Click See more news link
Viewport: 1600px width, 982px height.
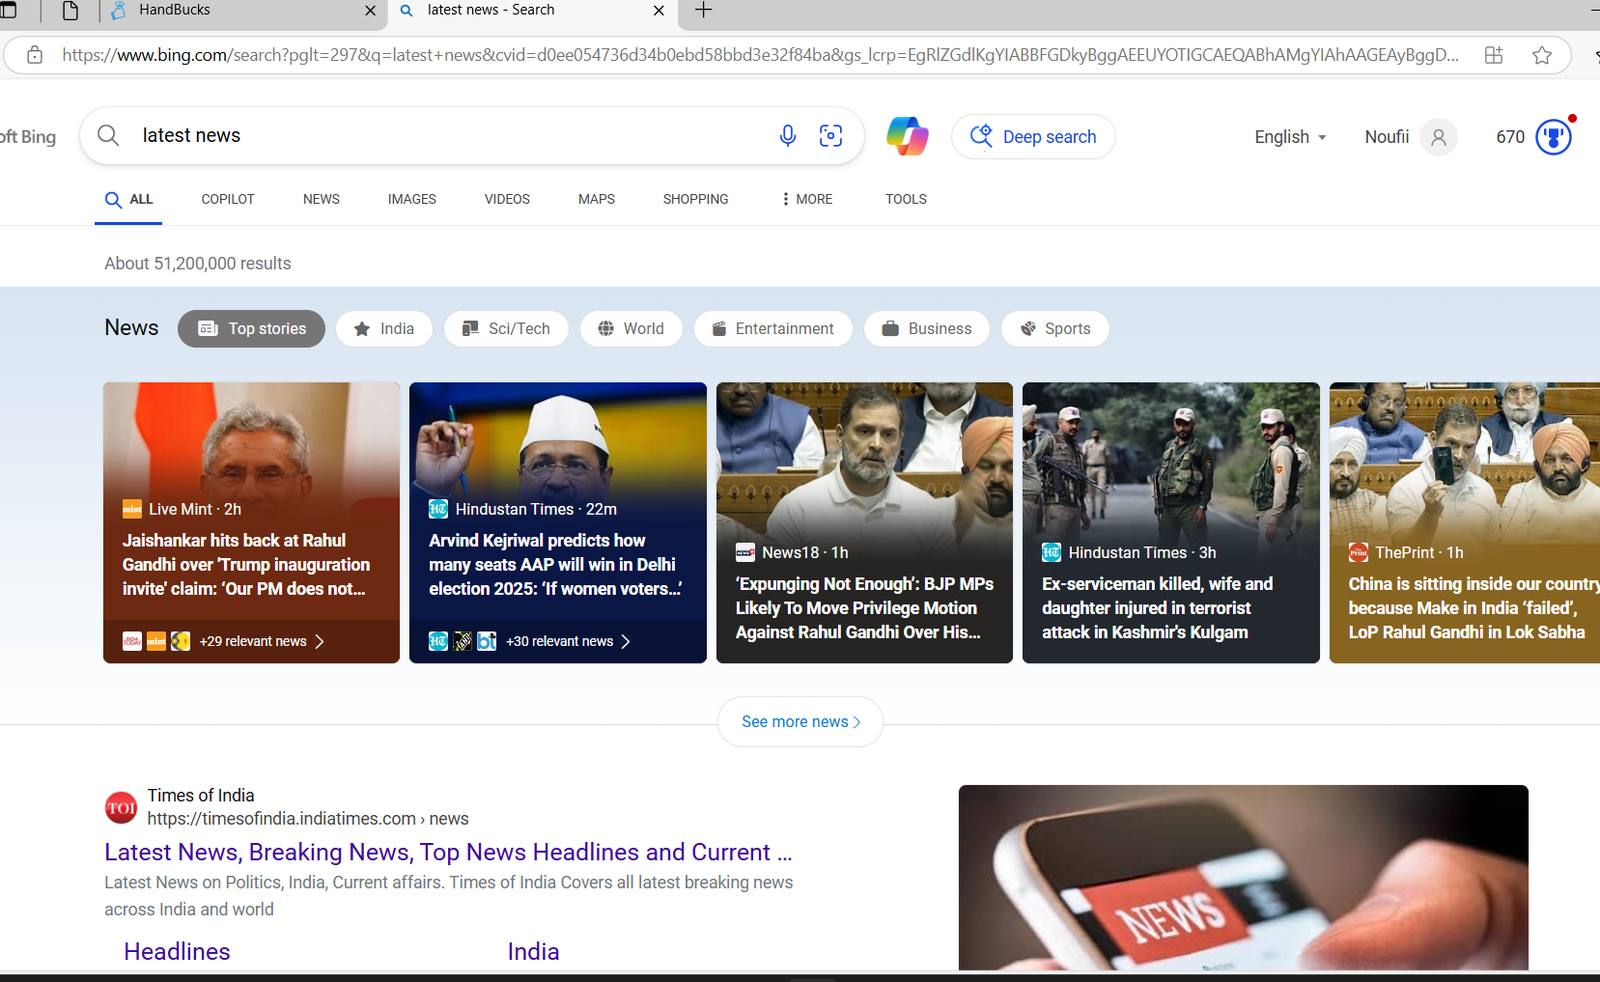[800, 722]
